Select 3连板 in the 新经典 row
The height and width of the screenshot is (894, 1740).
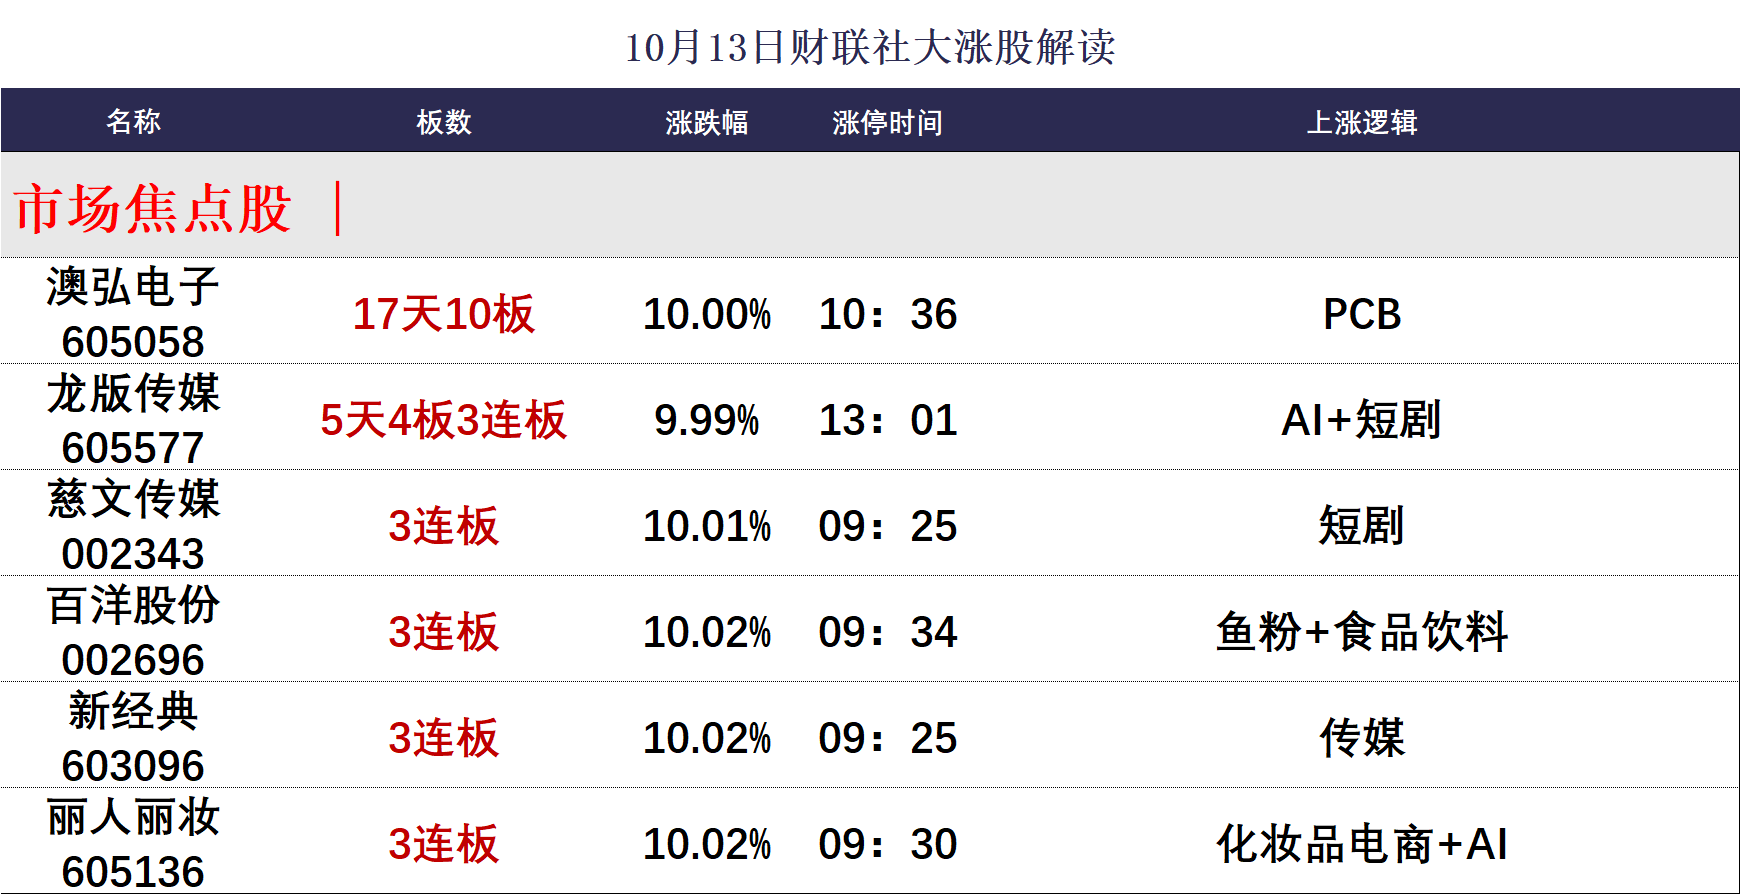pos(444,738)
